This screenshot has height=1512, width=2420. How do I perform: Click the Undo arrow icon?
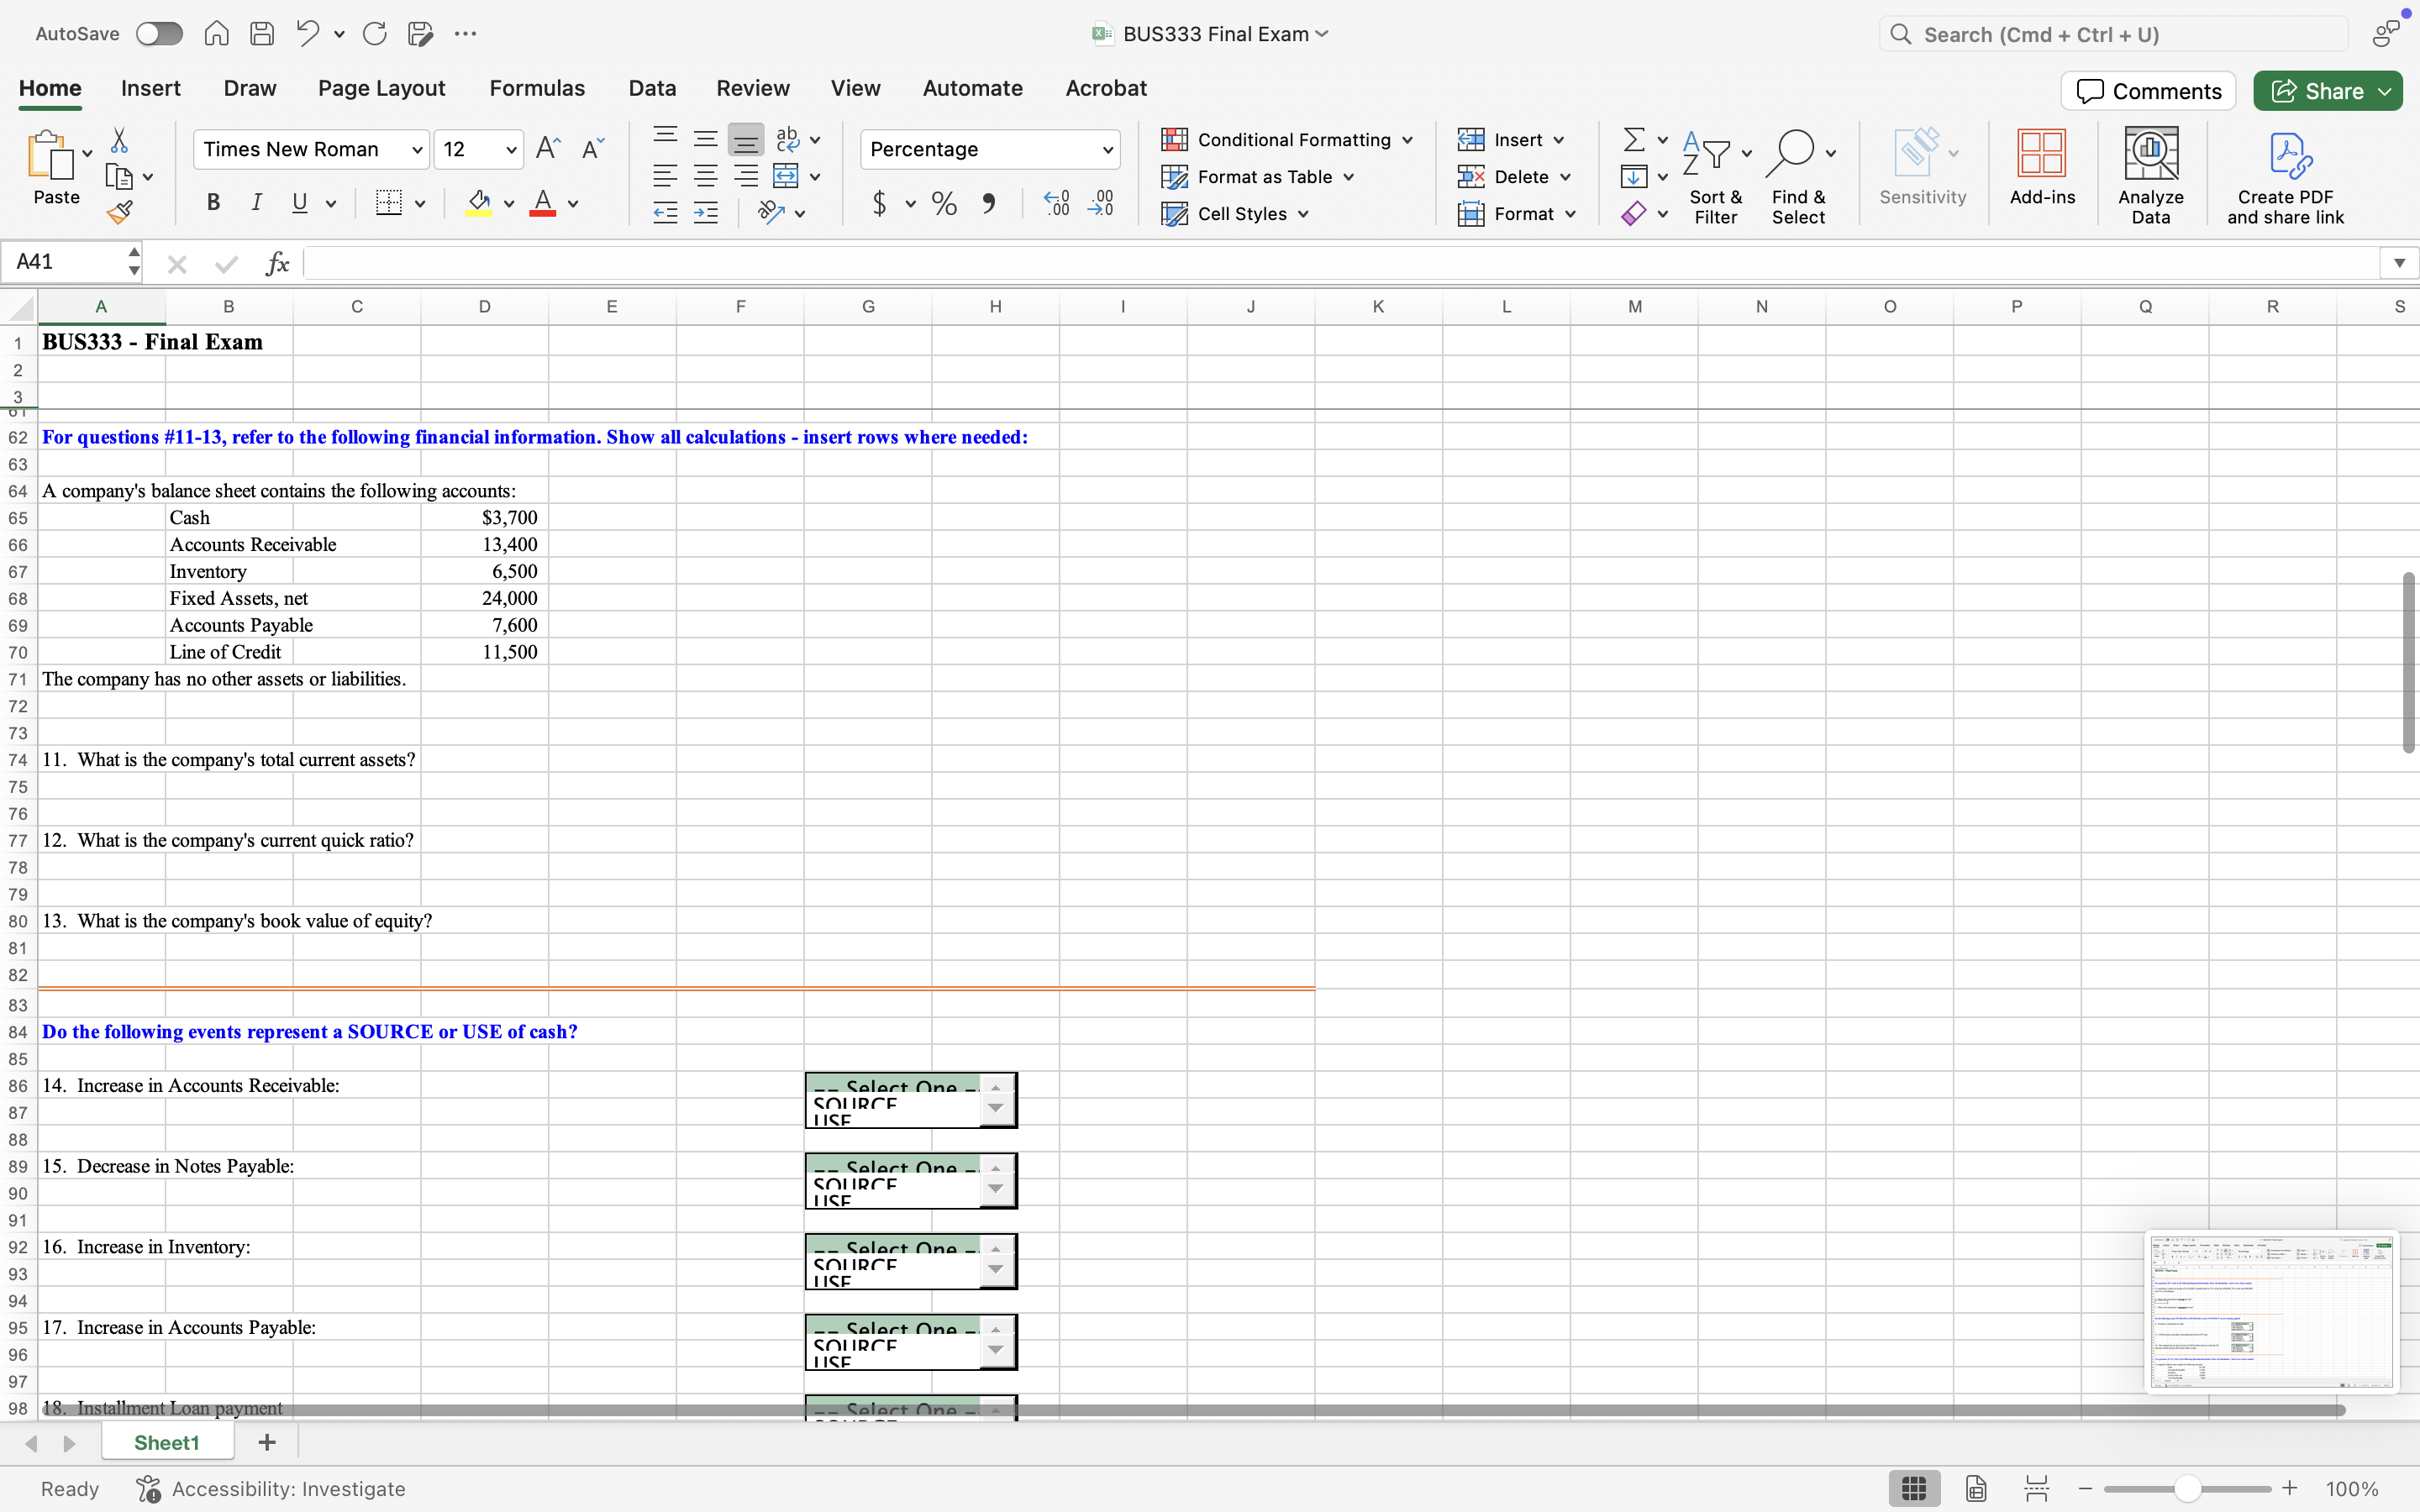[x=307, y=34]
